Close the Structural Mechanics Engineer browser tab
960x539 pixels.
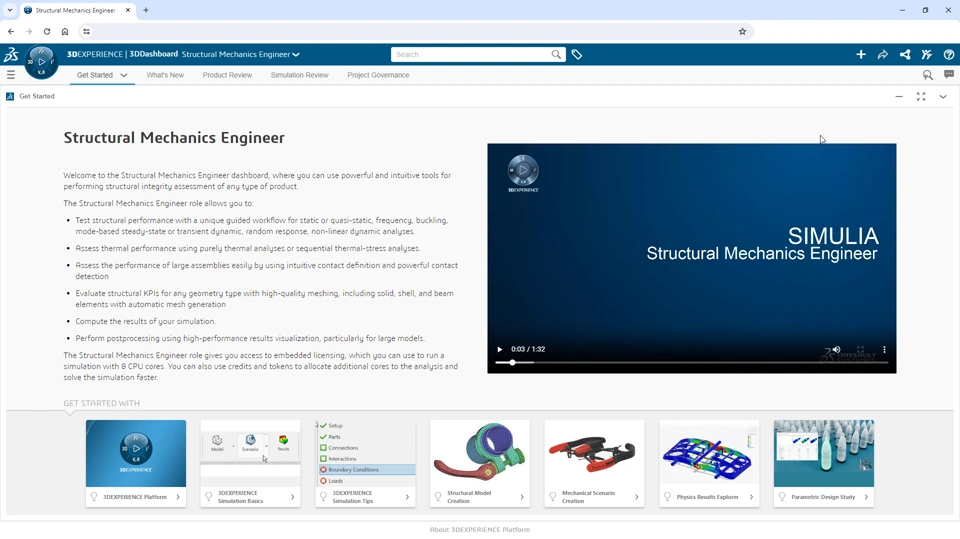coord(128,10)
